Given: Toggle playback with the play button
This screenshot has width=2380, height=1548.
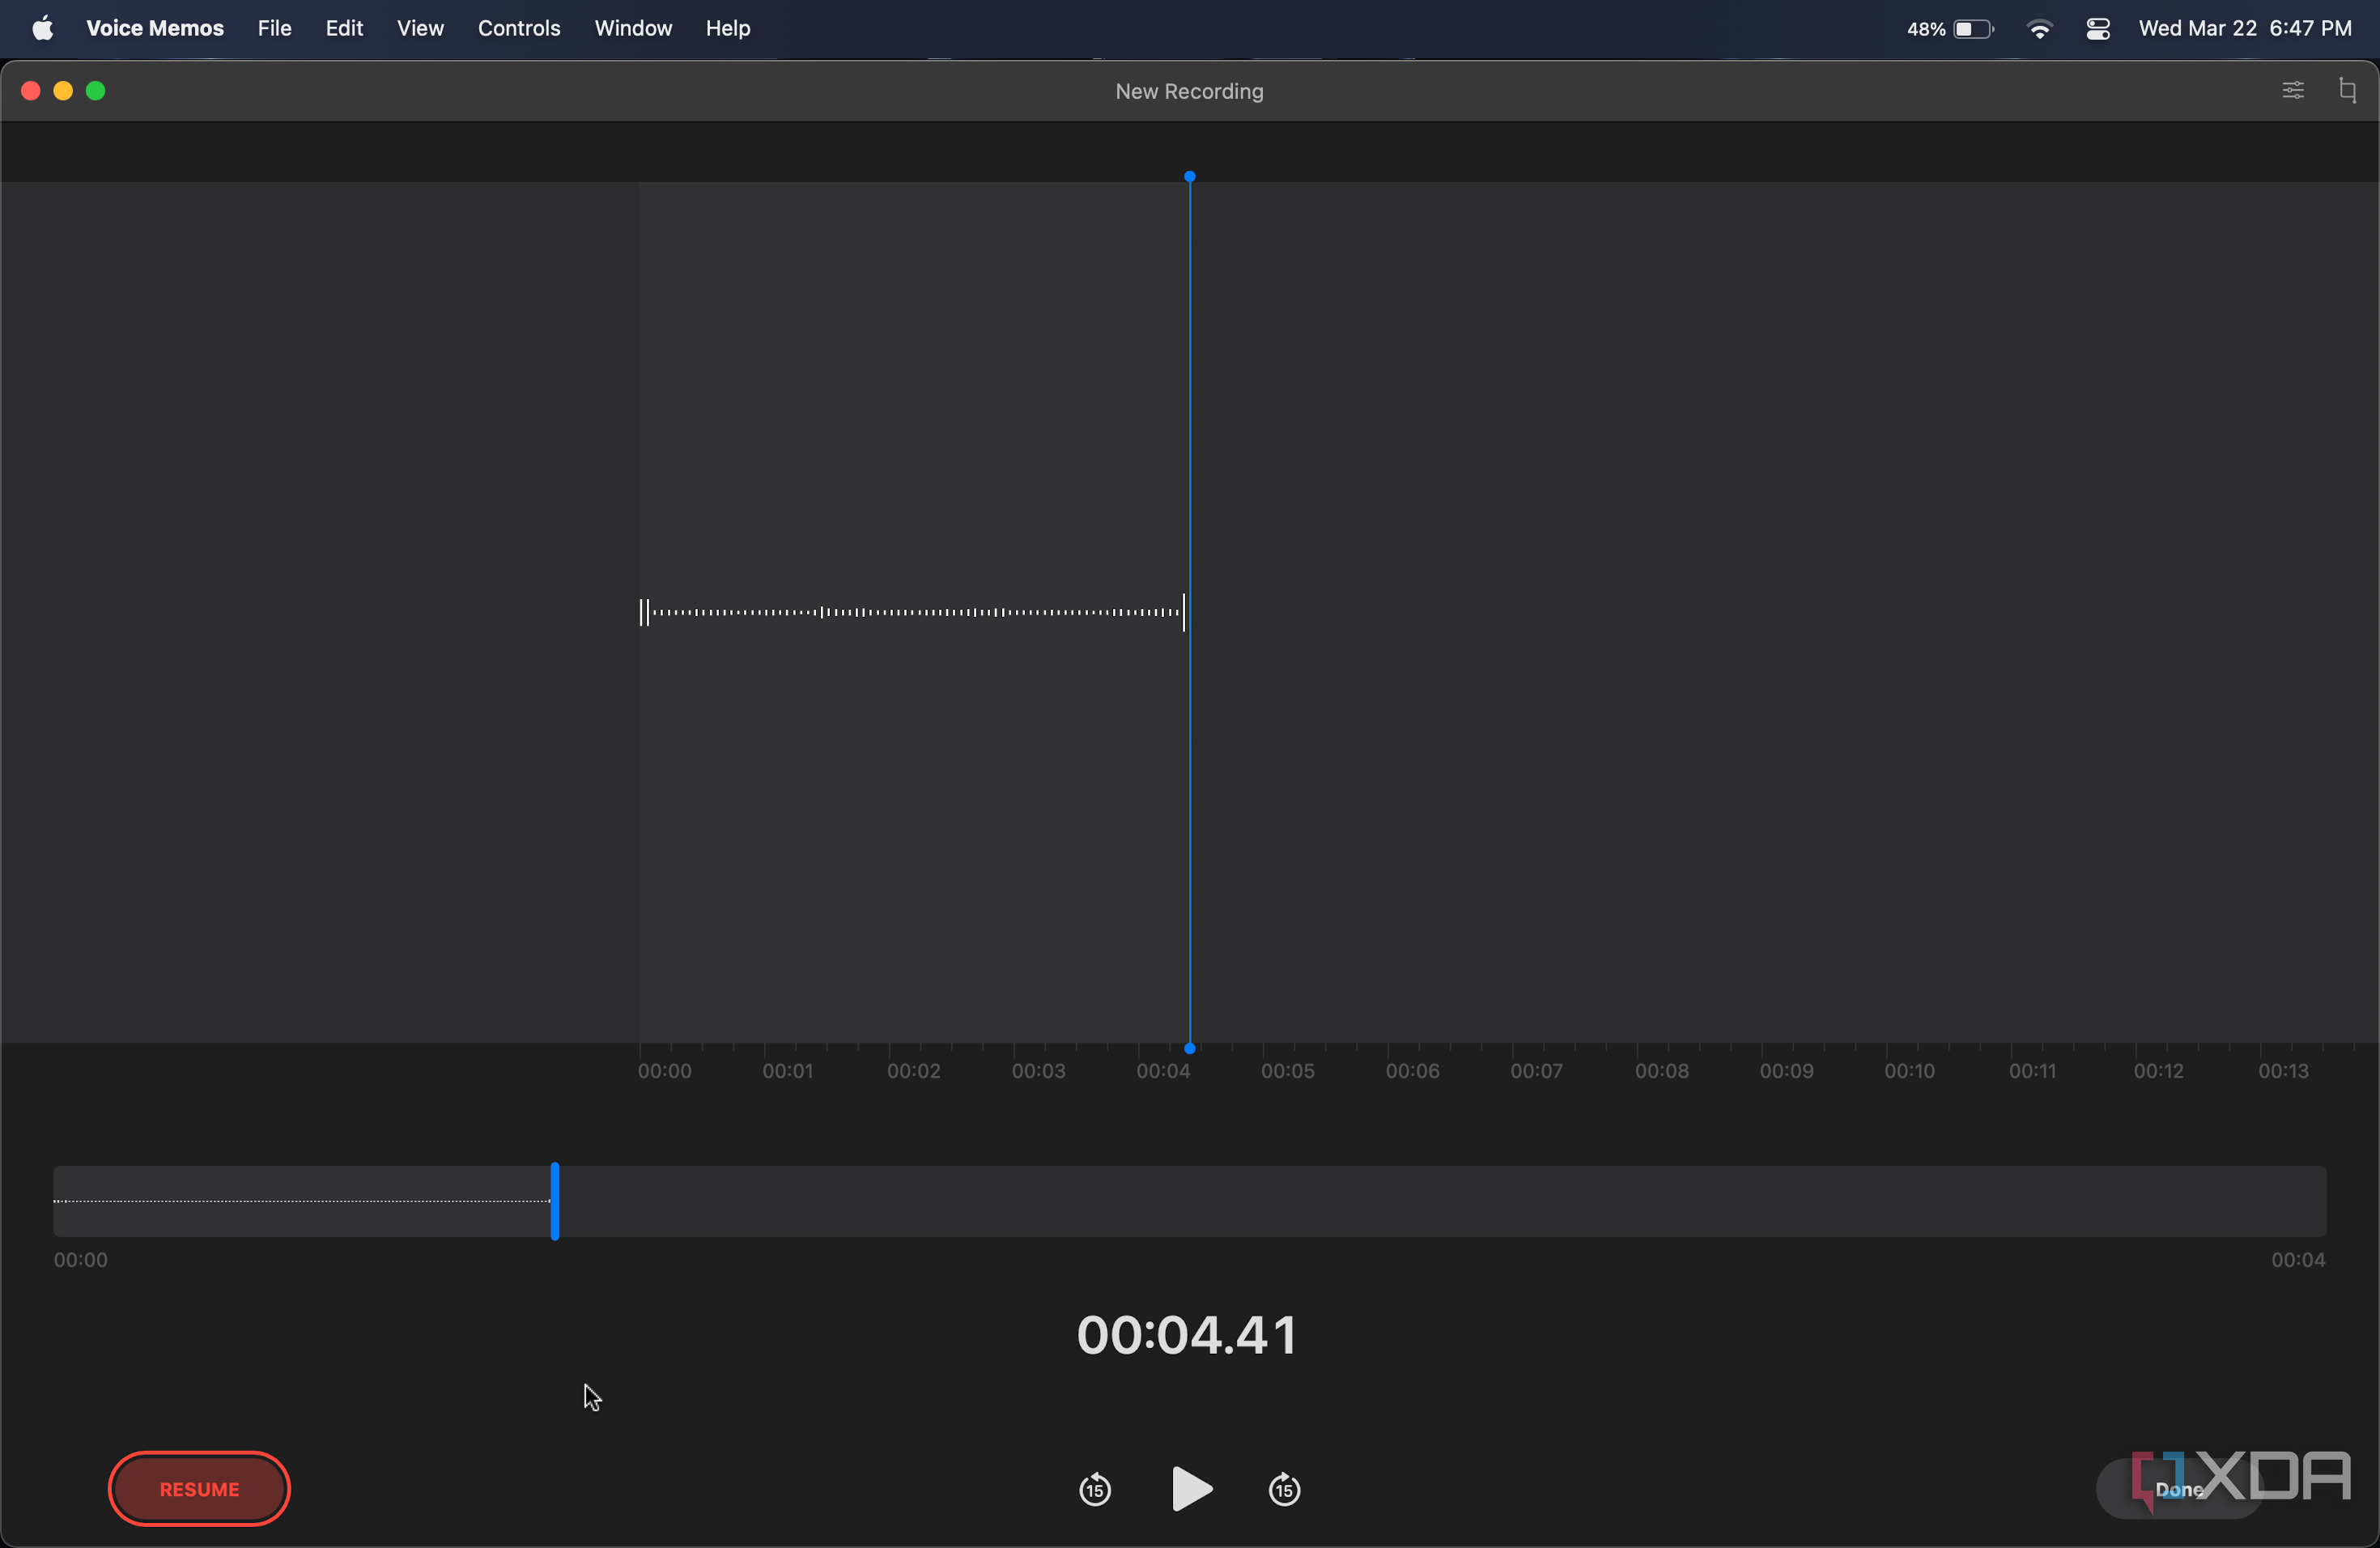Looking at the screenshot, I should click(1190, 1489).
